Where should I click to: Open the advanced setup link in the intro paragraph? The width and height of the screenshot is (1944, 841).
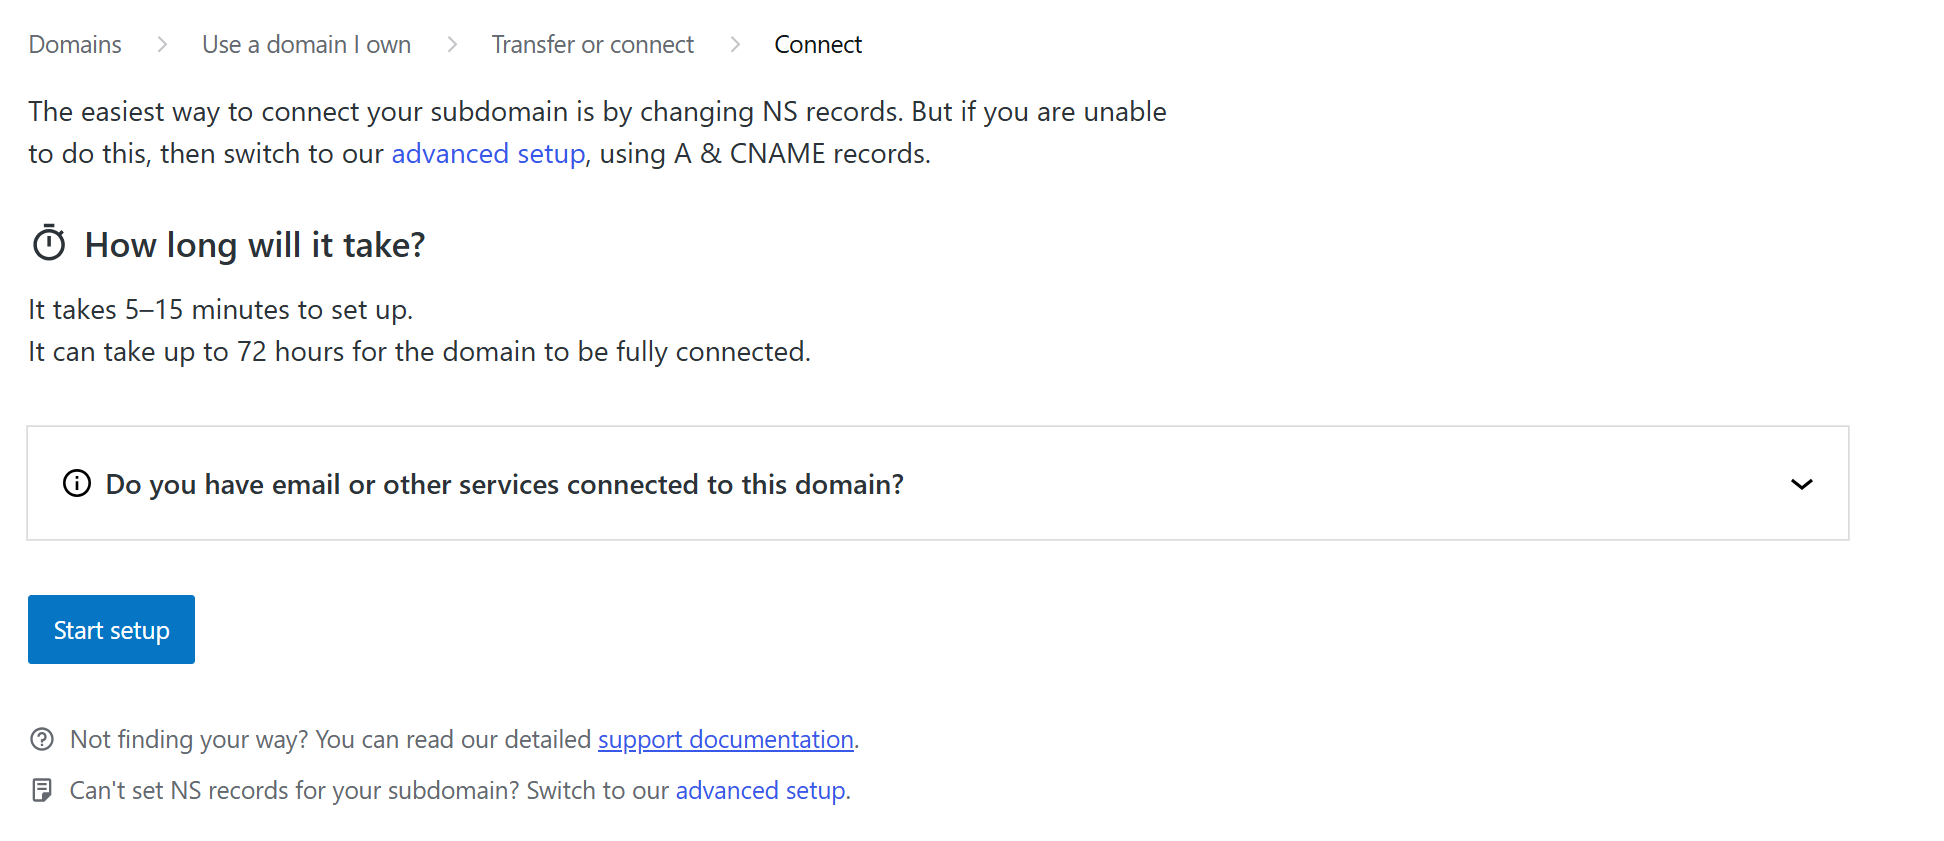pos(488,154)
